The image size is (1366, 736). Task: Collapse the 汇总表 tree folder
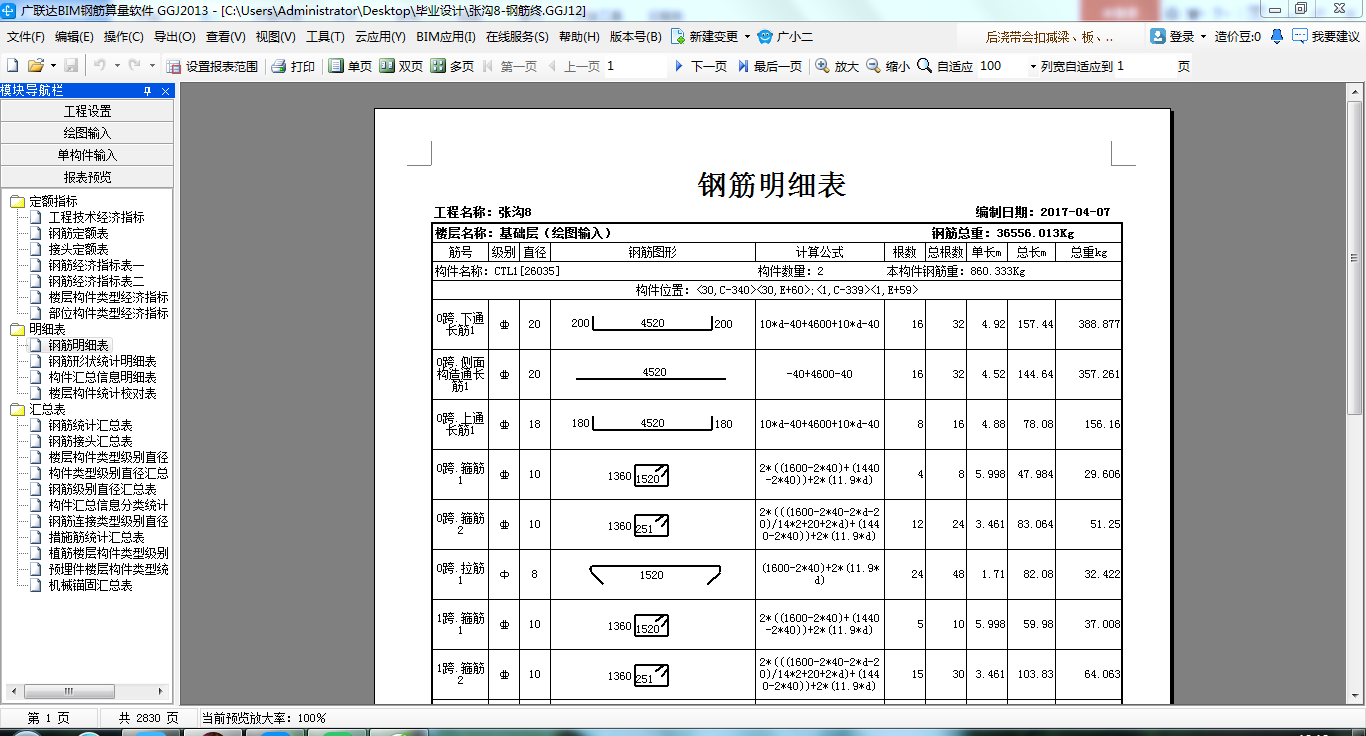click(x=18, y=409)
